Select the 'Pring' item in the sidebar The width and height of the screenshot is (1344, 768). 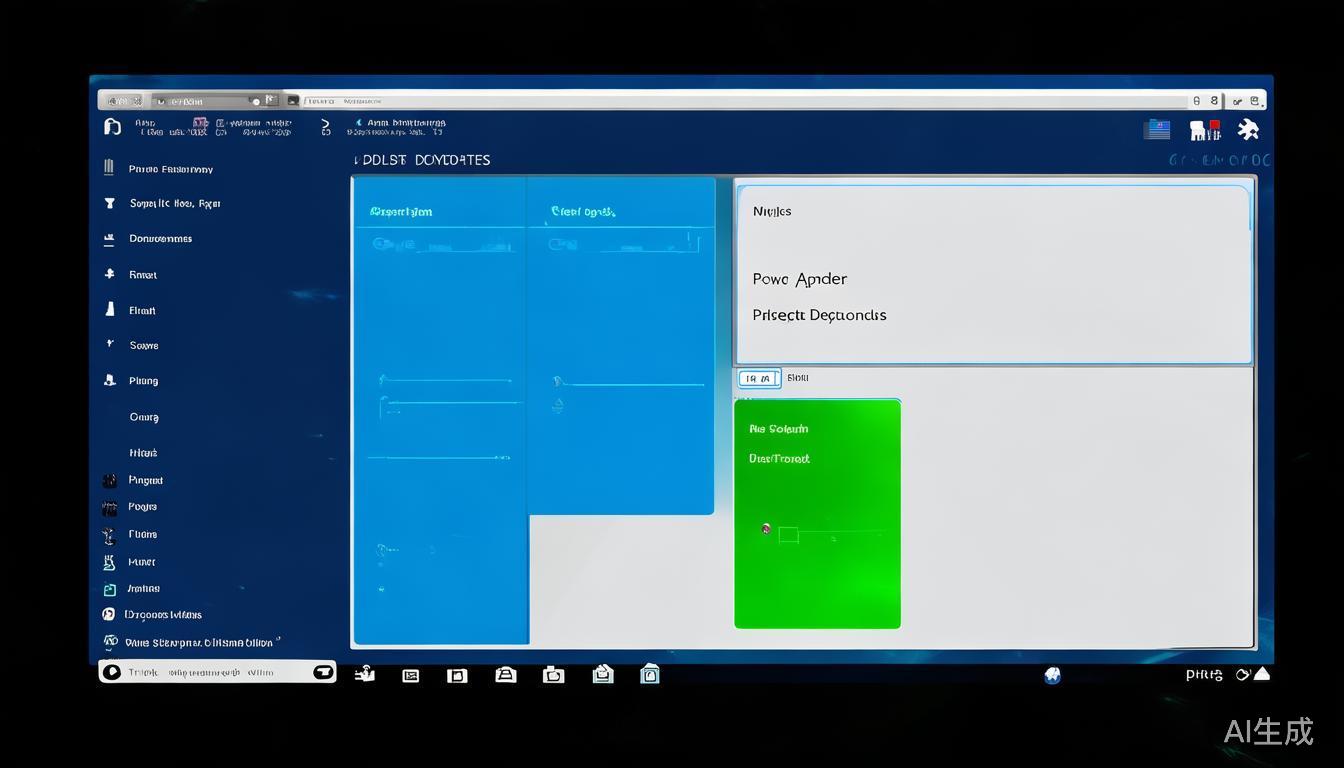pos(143,381)
